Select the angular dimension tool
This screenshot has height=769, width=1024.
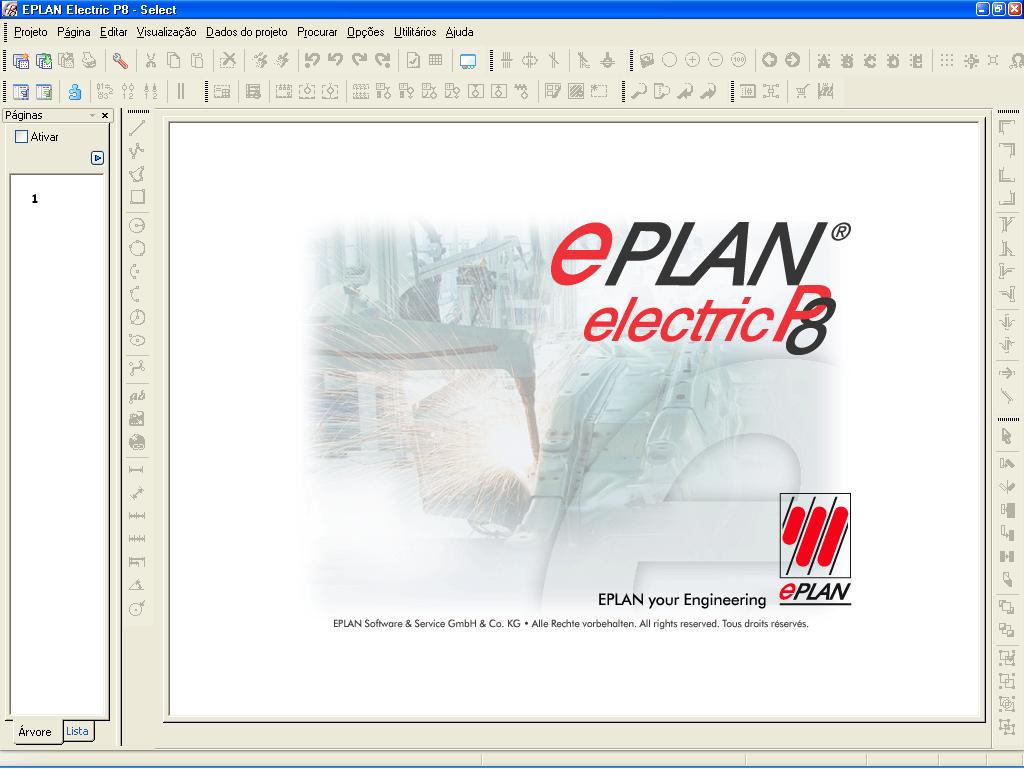click(x=136, y=584)
